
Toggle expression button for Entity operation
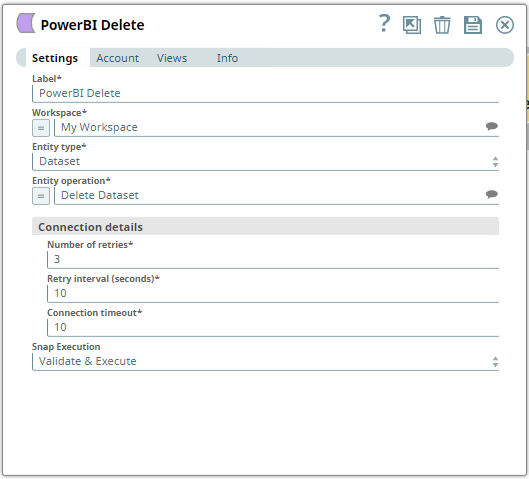(41, 196)
